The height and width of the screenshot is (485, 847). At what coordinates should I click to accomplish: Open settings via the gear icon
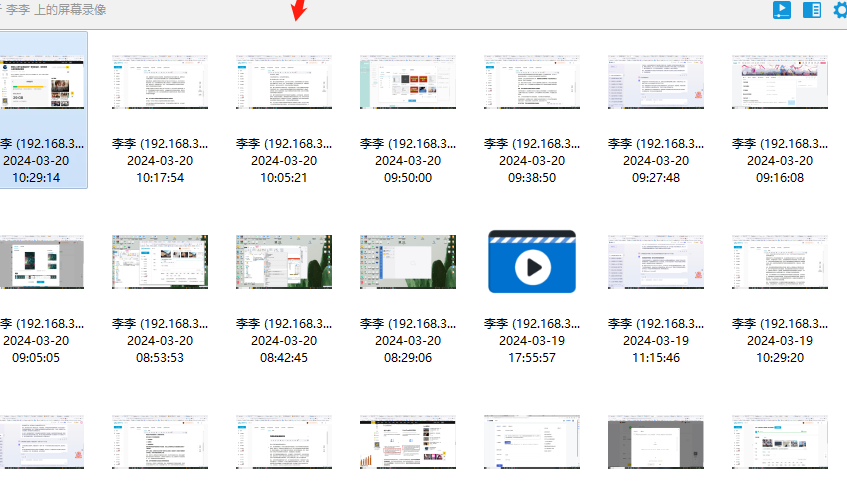point(841,10)
